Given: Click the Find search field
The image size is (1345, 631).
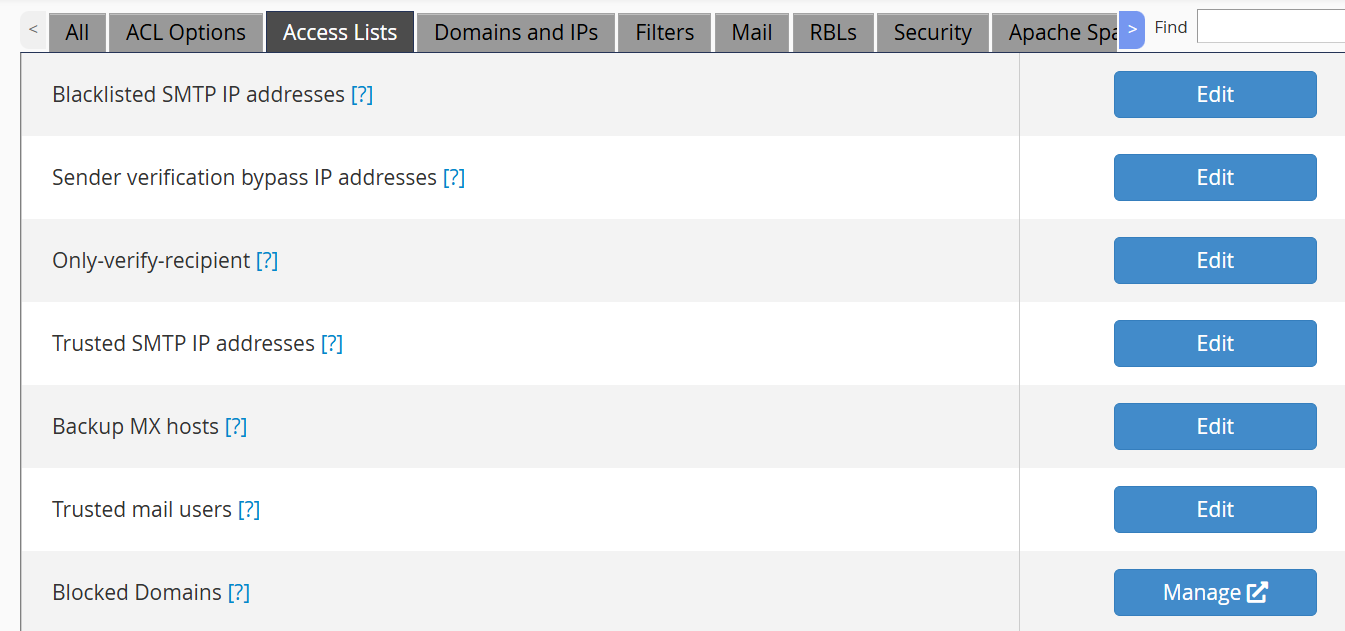Looking at the screenshot, I should coord(1271,27).
